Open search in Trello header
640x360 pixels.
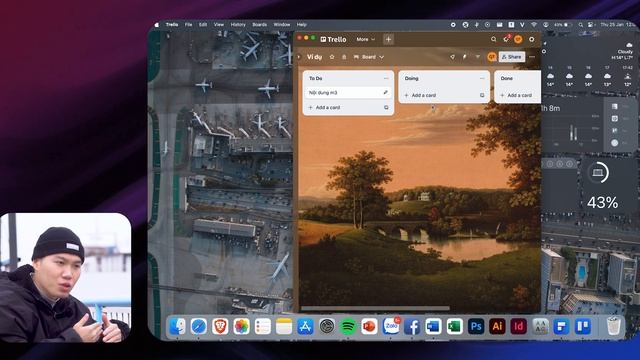click(x=493, y=39)
